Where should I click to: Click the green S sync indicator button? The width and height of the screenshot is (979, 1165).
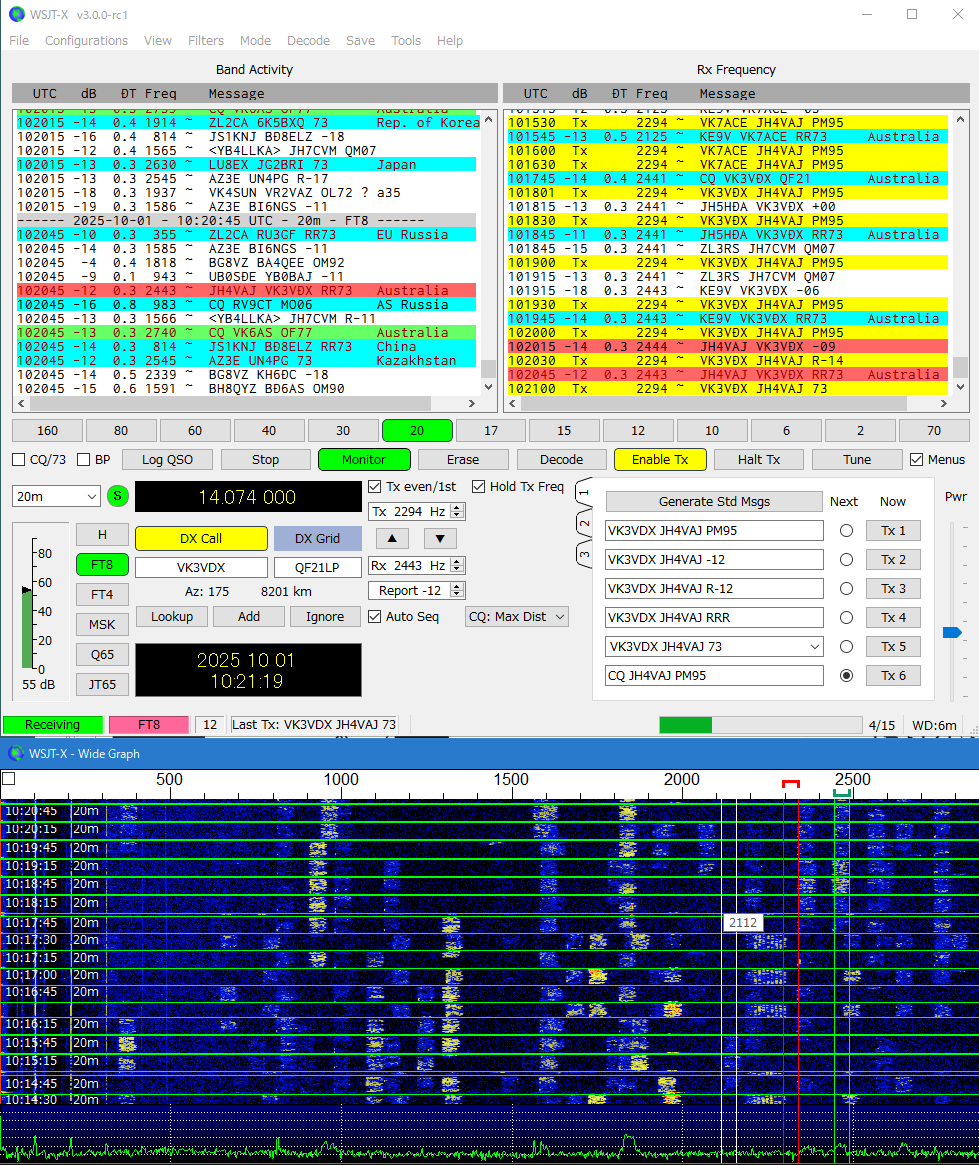pos(119,496)
